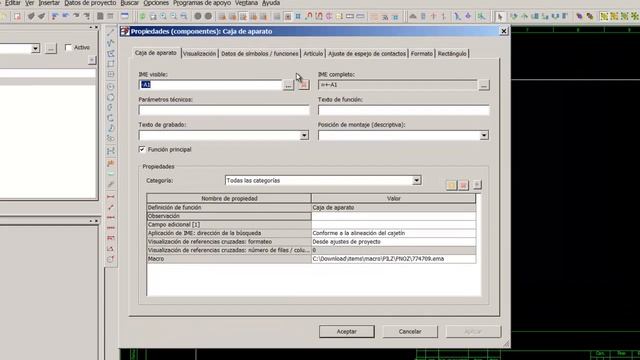
Task: Click ellipsis button beside IME completo field
Action: (x=484, y=85)
